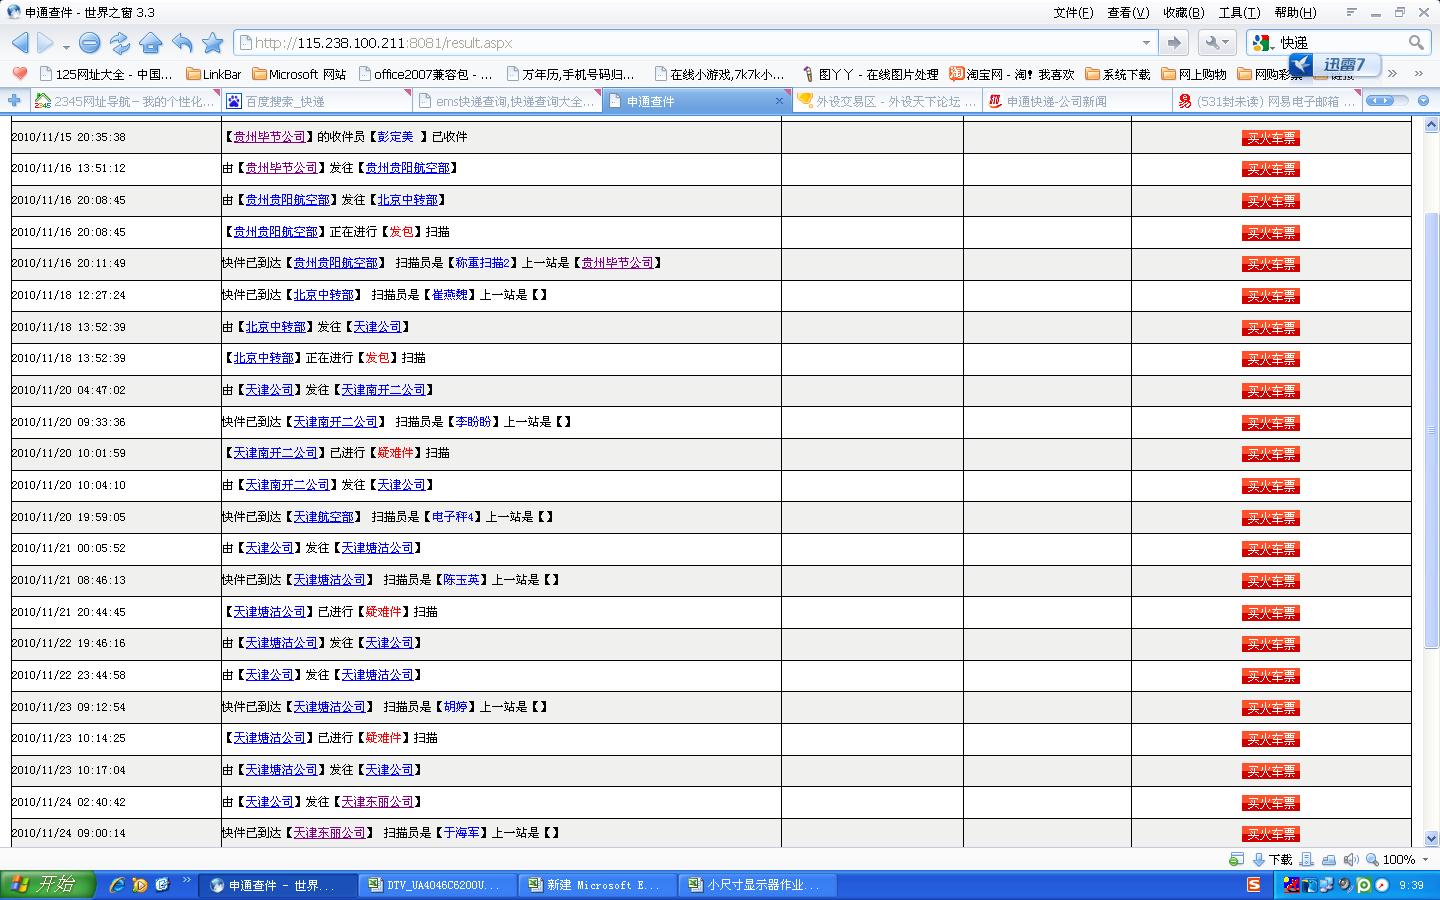The height and width of the screenshot is (900, 1440).
Task: Open the wrench tools dropdown
Action: pyautogui.click(x=1217, y=43)
